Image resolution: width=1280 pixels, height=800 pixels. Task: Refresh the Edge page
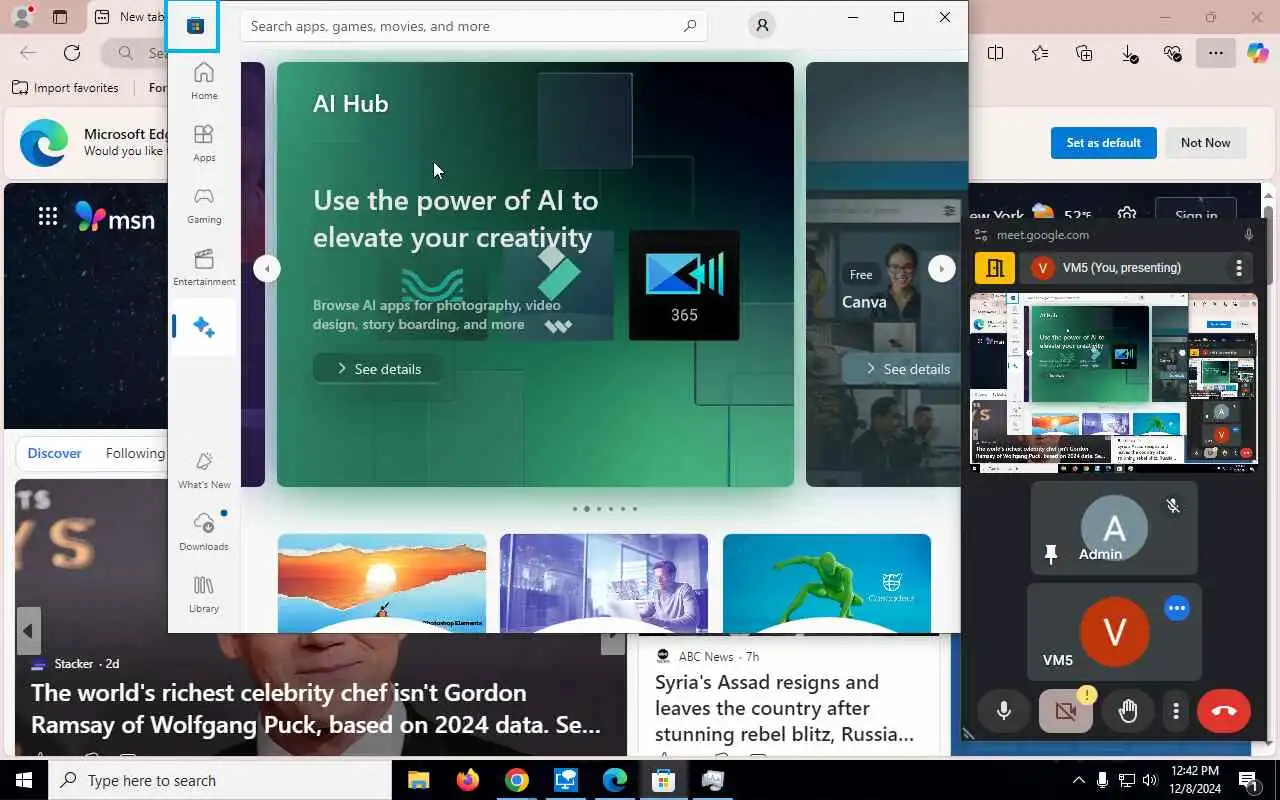click(x=72, y=53)
